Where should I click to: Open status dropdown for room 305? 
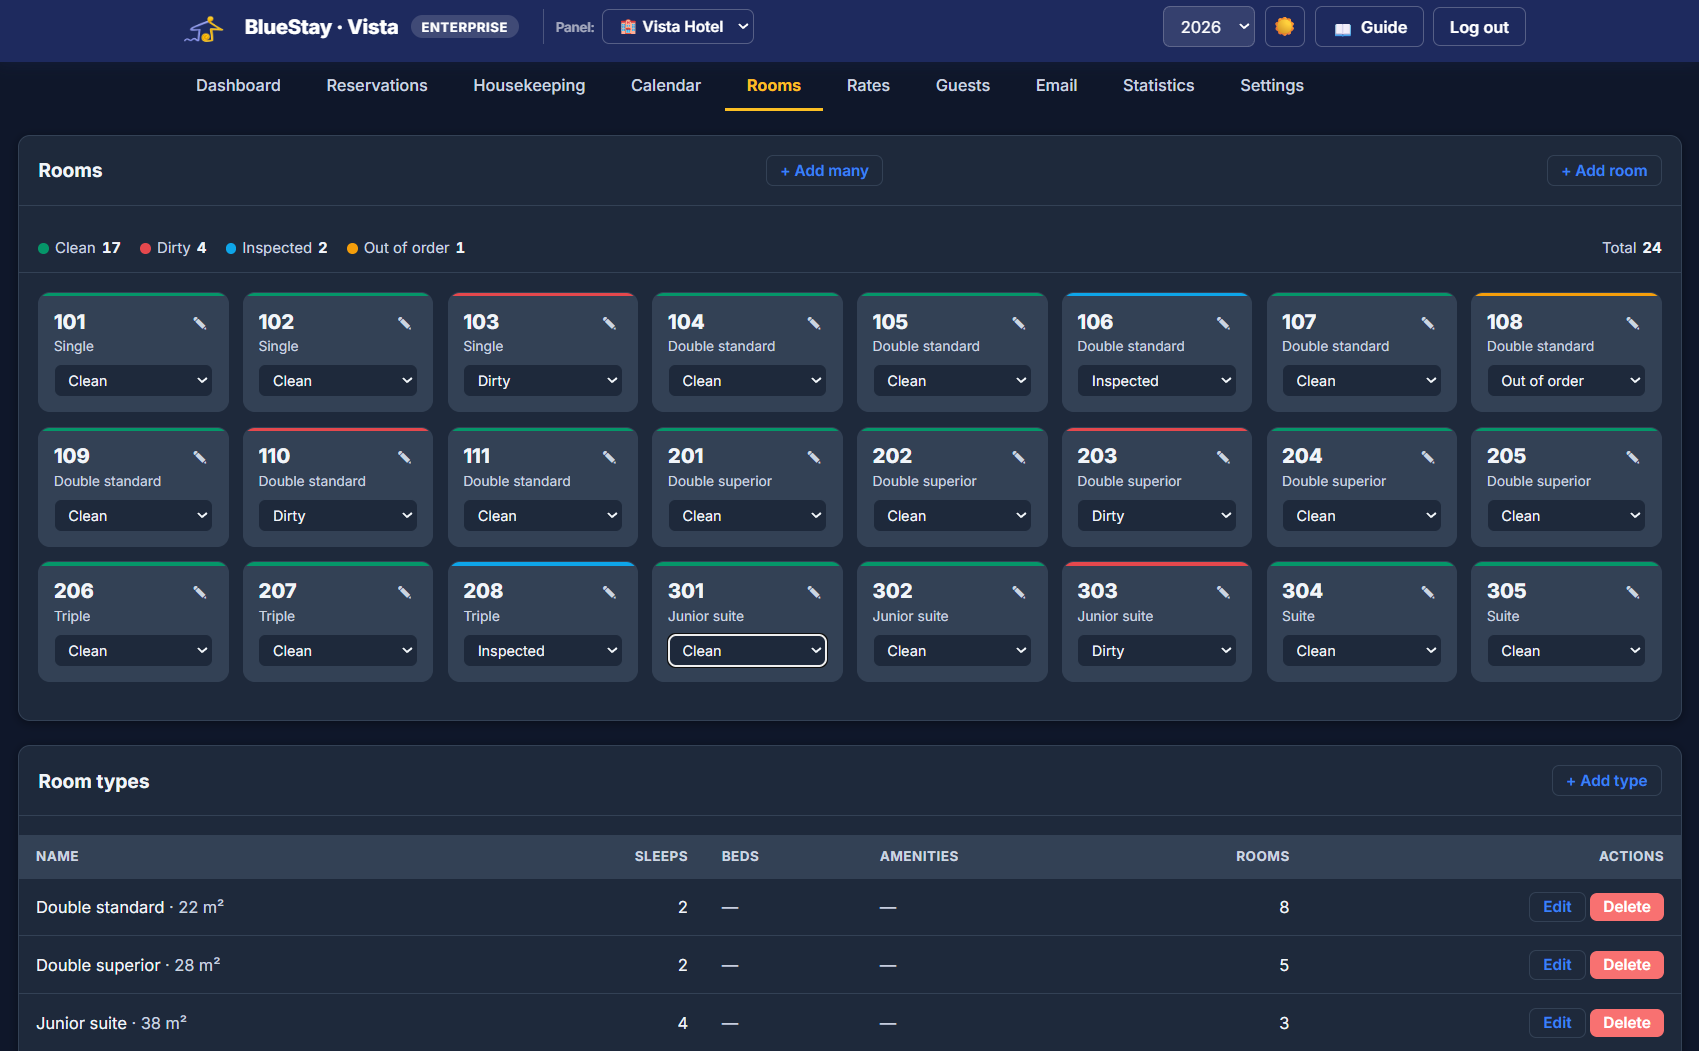(1566, 651)
